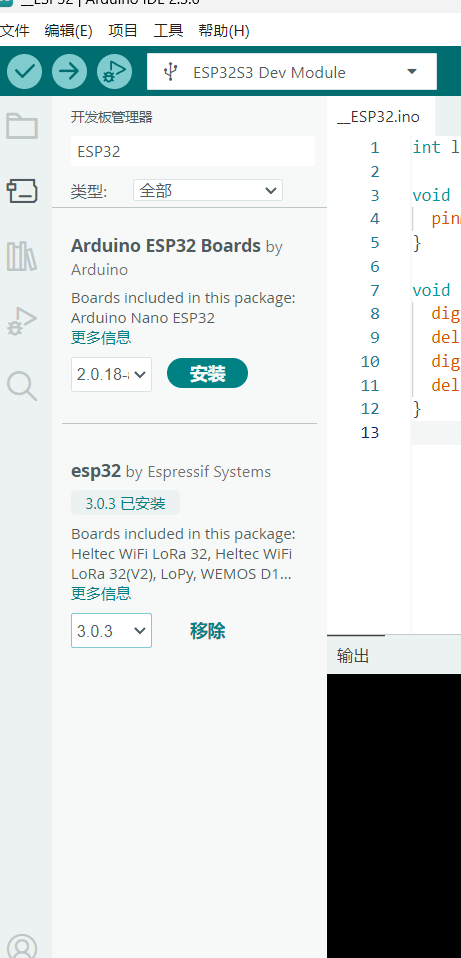This screenshot has height=958, width=461.
Task: Click the Verify checkmark button
Action: pyautogui.click(x=24, y=71)
